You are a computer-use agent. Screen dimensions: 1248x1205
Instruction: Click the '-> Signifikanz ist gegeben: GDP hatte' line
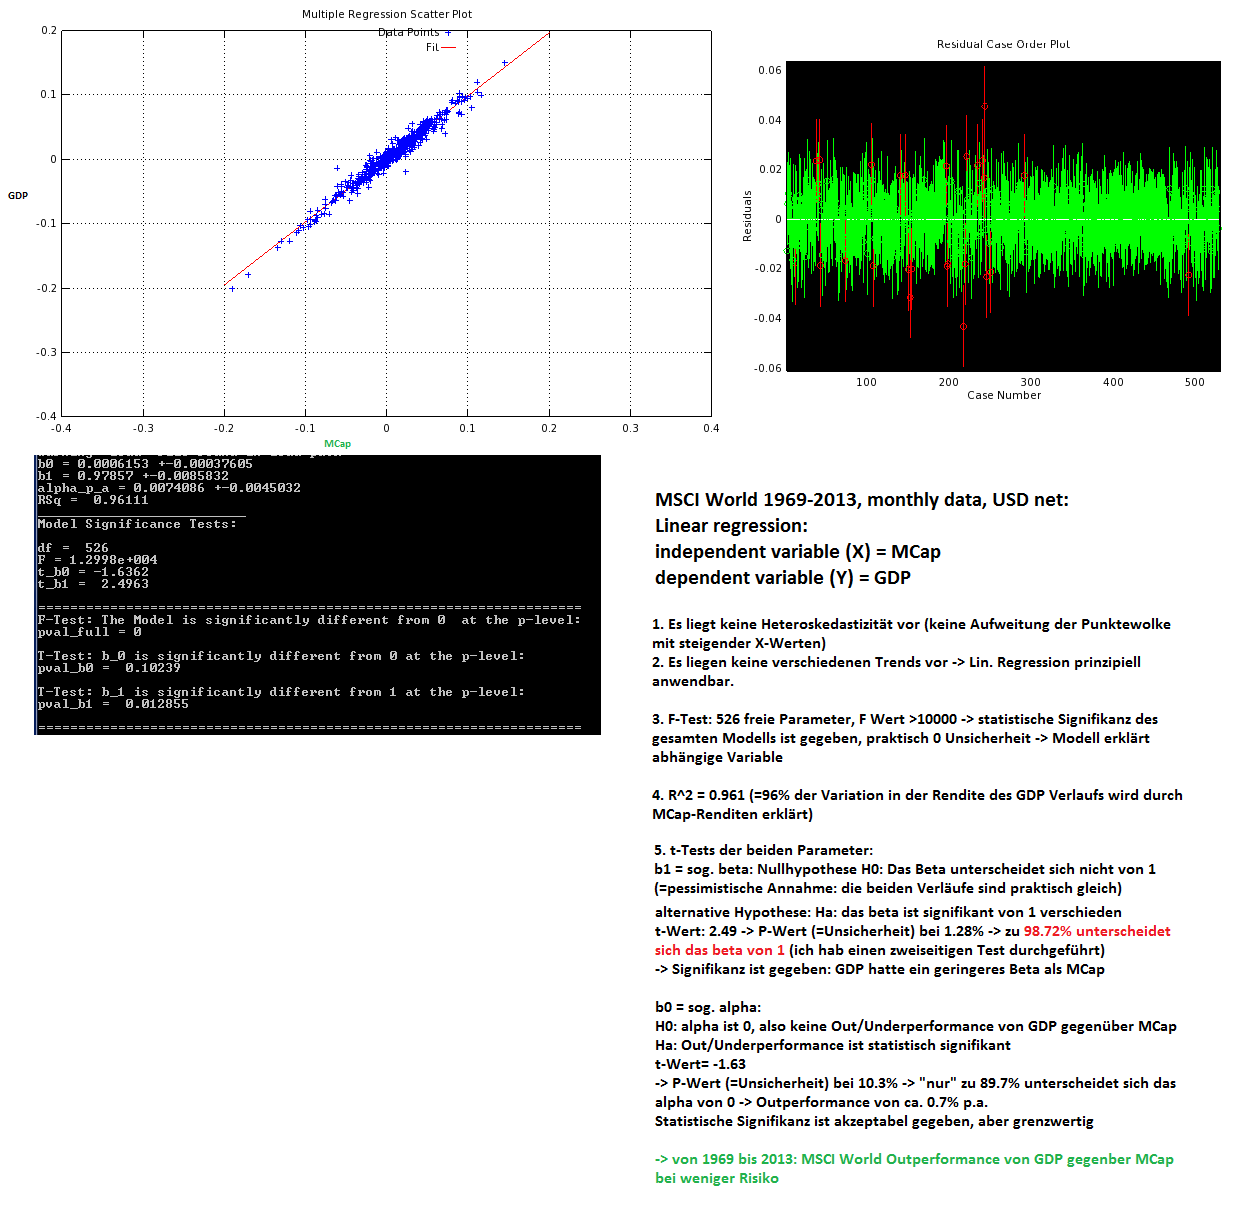point(880,969)
